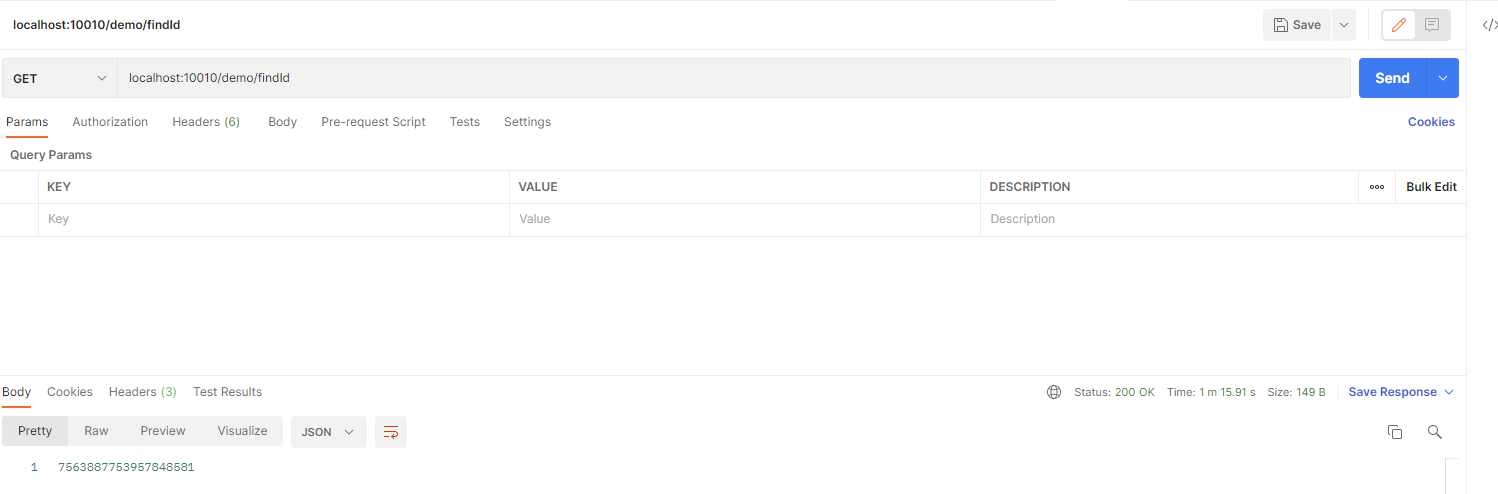Screen dimensions: 1498x494
Task: Open the Cookies link
Action: (x=1431, y=122)
